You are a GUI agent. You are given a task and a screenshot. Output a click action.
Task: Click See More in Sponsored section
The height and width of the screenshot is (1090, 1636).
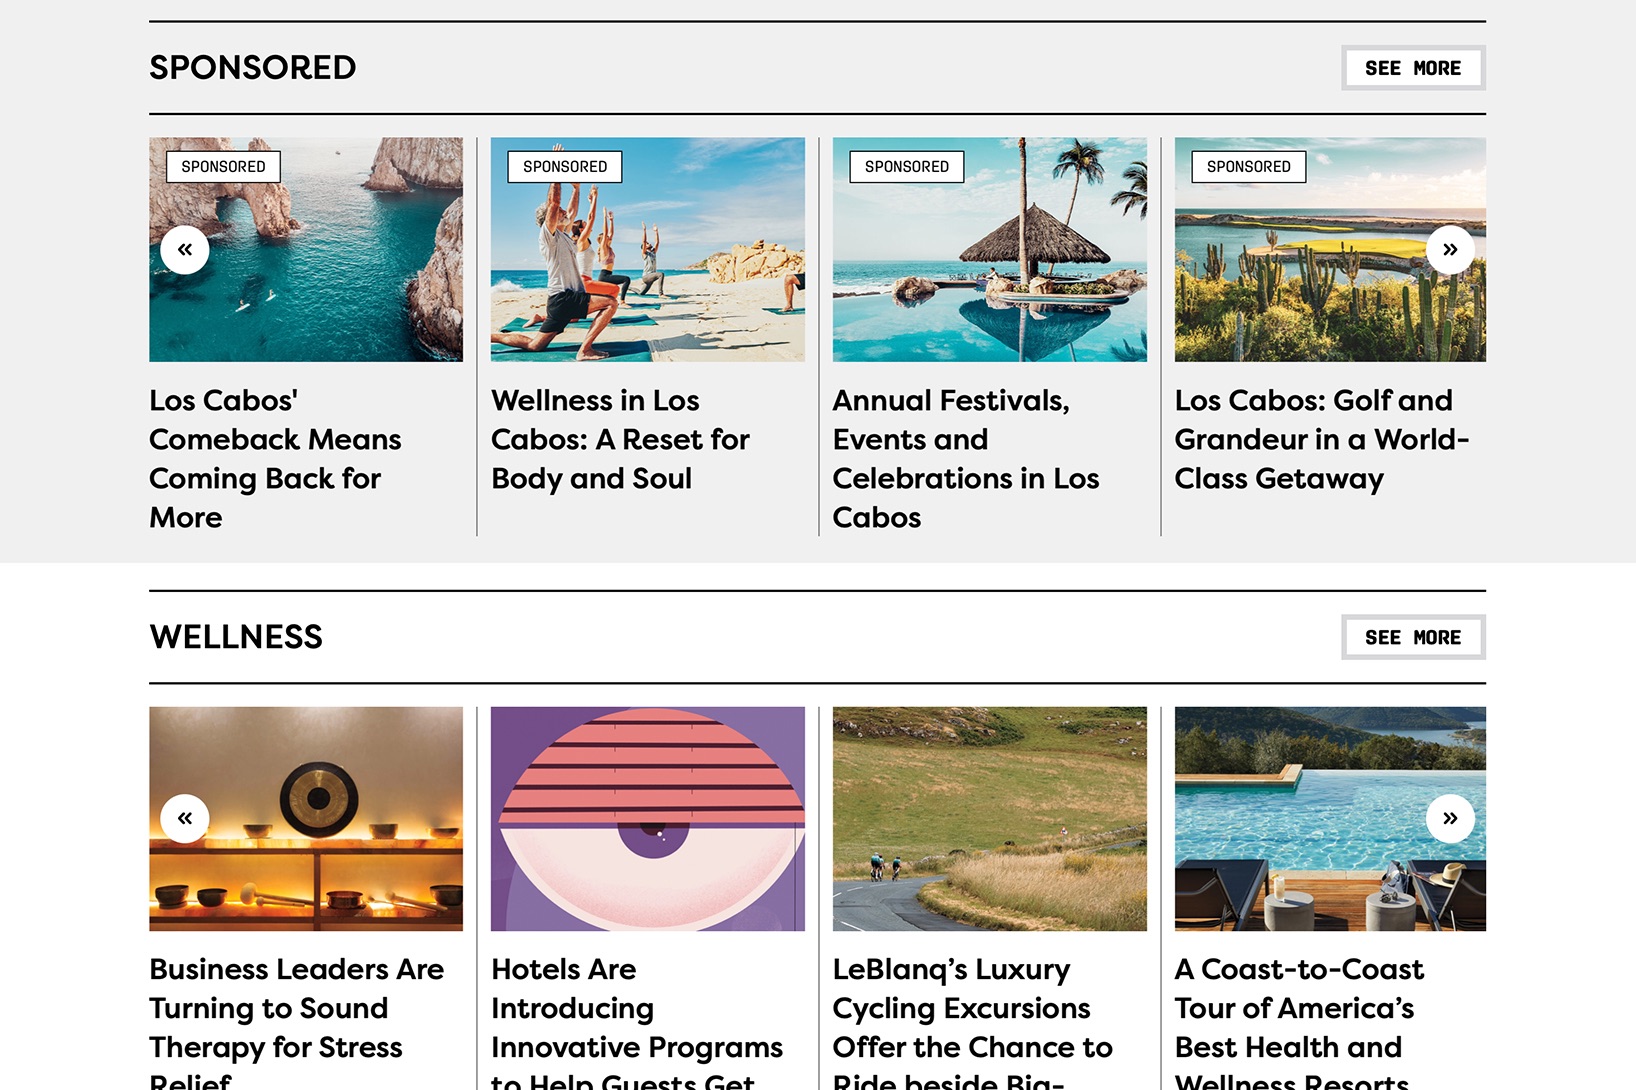point(1413,68)
